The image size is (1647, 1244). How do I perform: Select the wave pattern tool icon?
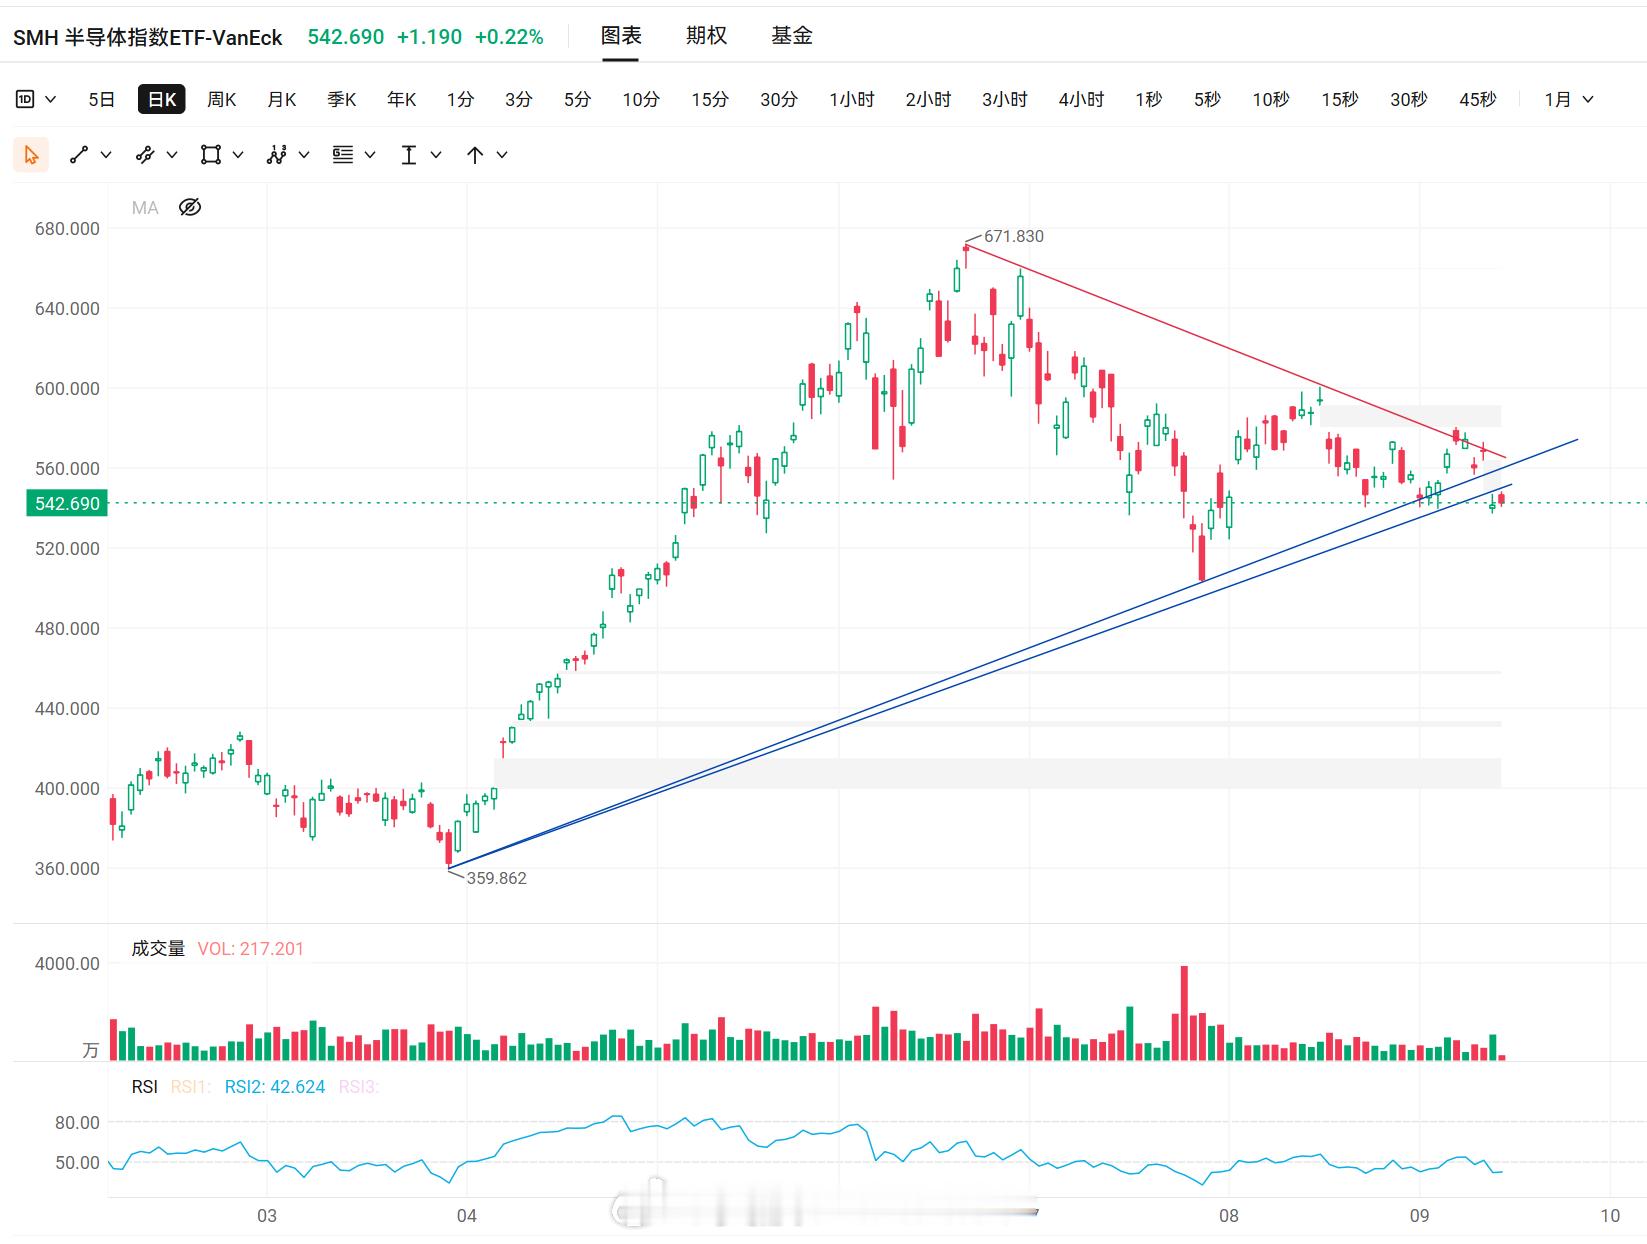click(x=277, y=155)
